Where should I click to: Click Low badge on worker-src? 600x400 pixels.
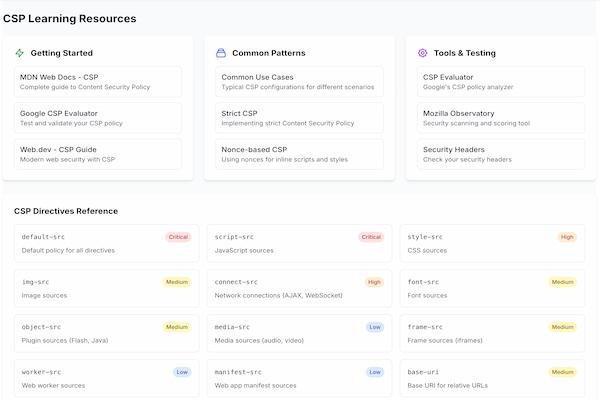tap(182, 372)
